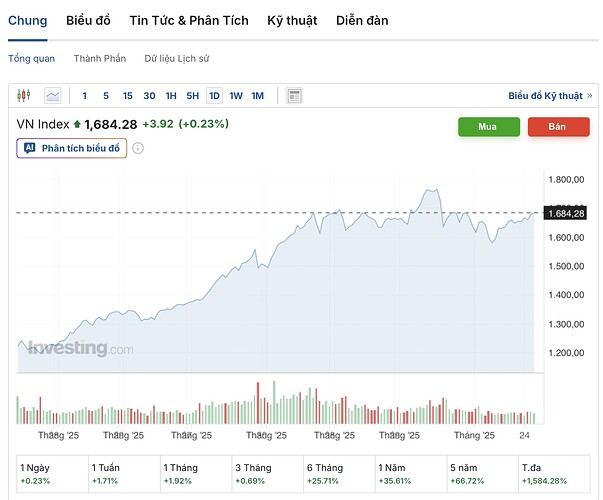Select the 1D chart interval
Image resolution: width=603 pixels, height=500 pixels.
point(214,96)
